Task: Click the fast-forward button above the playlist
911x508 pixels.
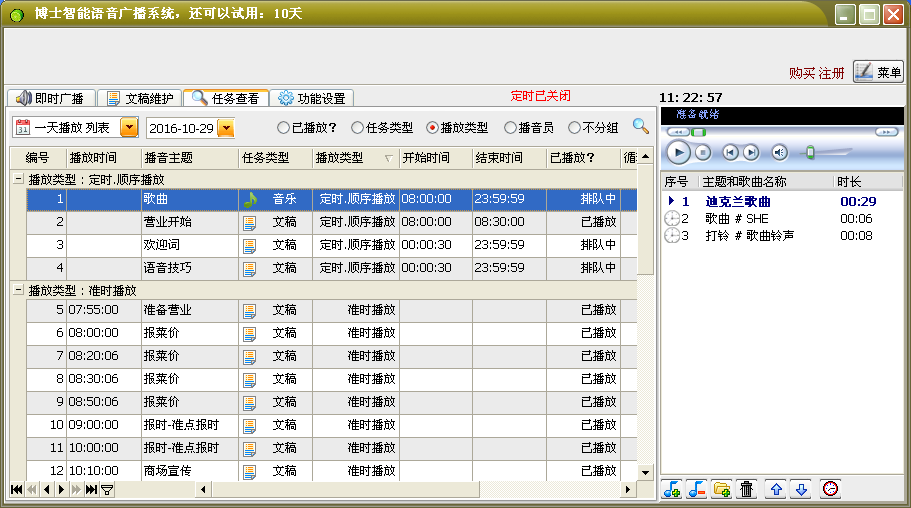Action: [x=886, y=132]
